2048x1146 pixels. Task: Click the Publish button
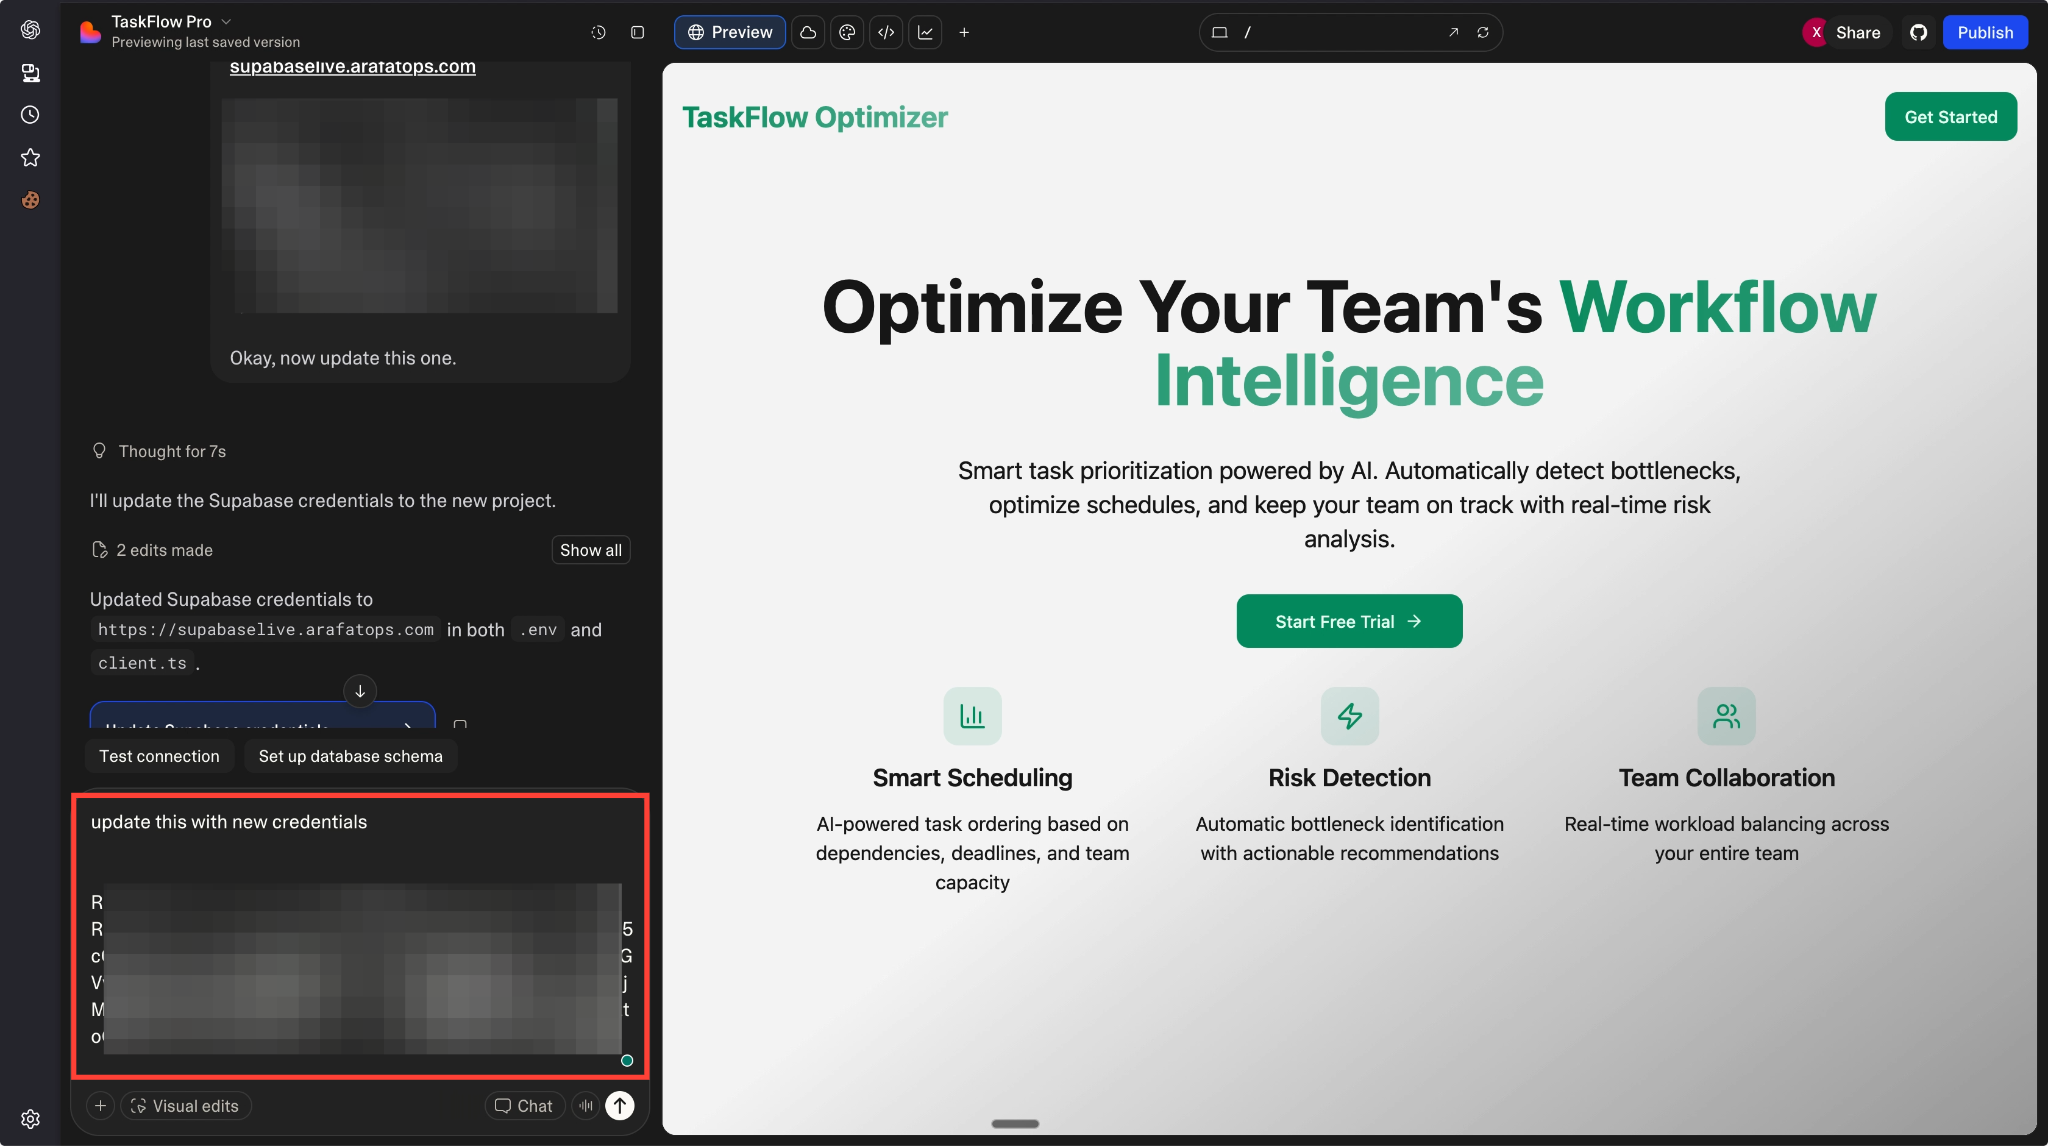(x=1984, y=32)
